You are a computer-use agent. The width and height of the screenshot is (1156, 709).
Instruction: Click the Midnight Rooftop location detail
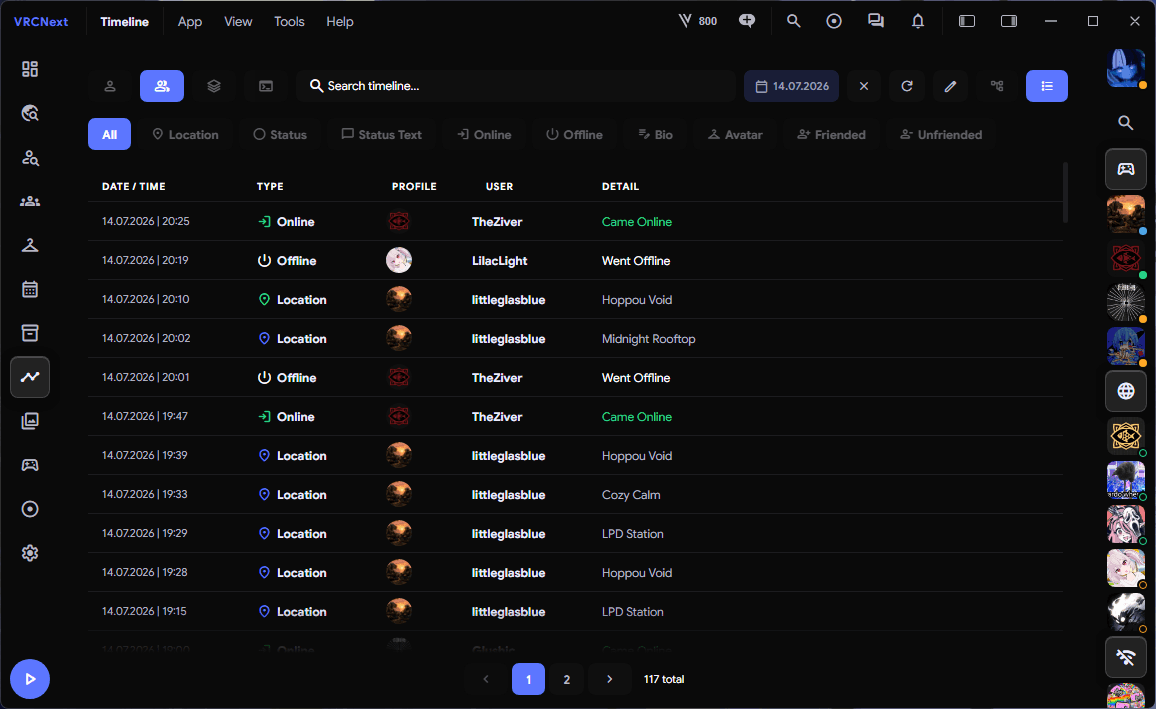[x=648, y=339]
